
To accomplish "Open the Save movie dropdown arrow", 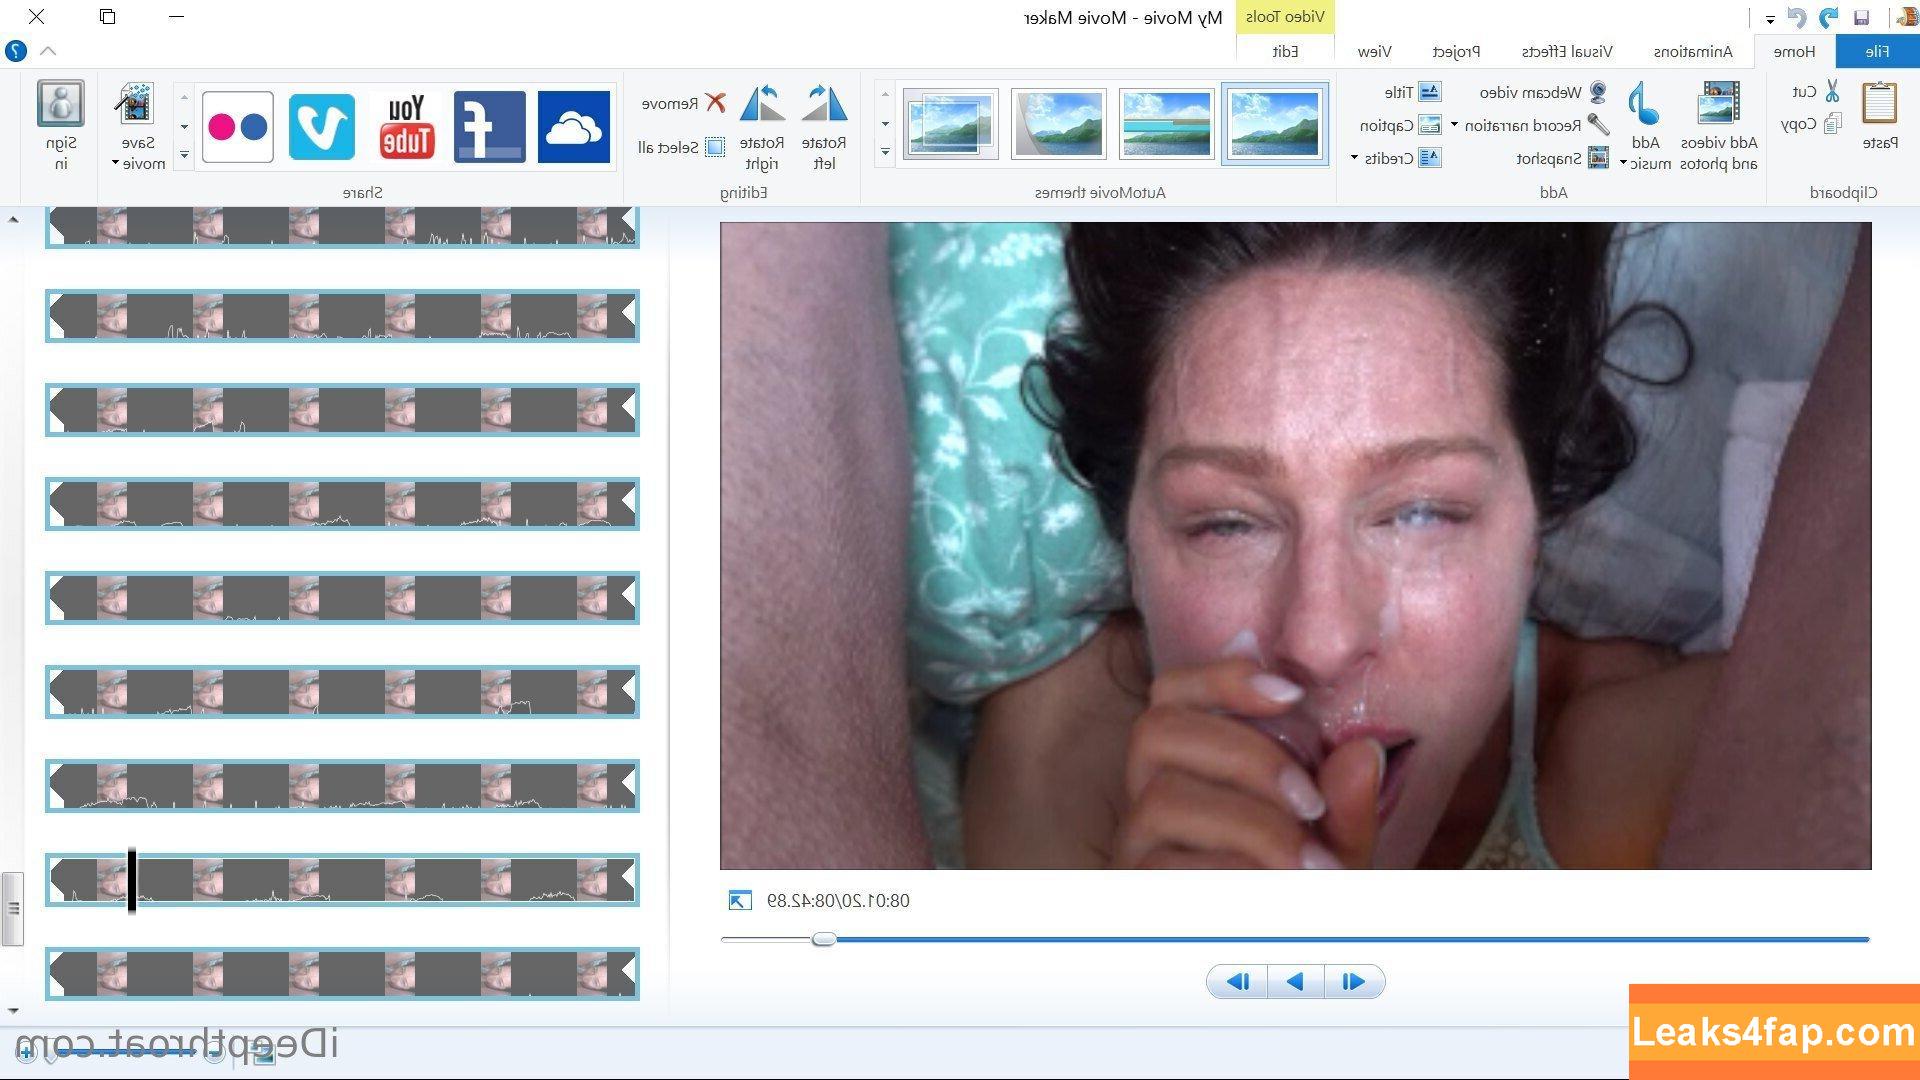I will [115, 164].
